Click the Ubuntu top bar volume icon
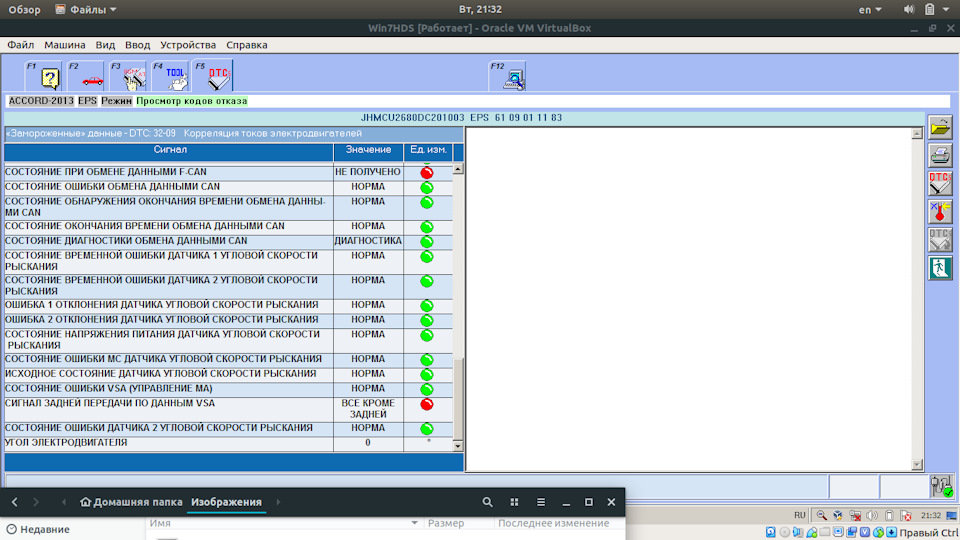 click(x=909, y=9)
